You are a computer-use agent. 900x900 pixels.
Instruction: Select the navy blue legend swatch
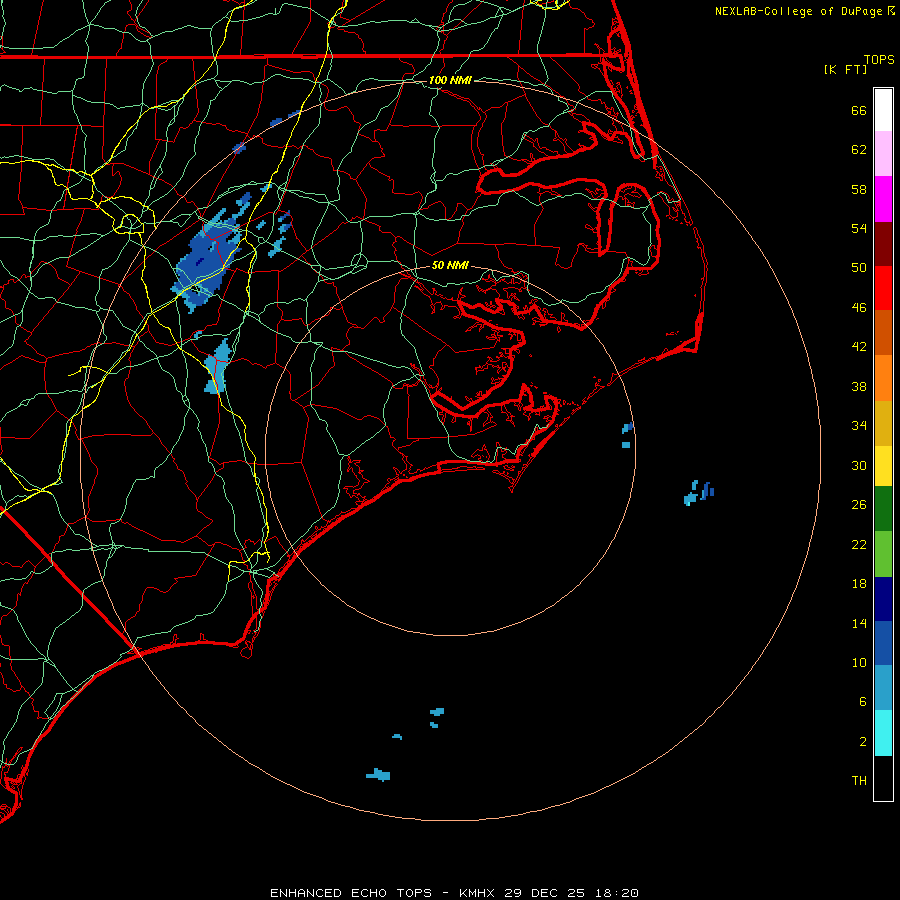883,599
